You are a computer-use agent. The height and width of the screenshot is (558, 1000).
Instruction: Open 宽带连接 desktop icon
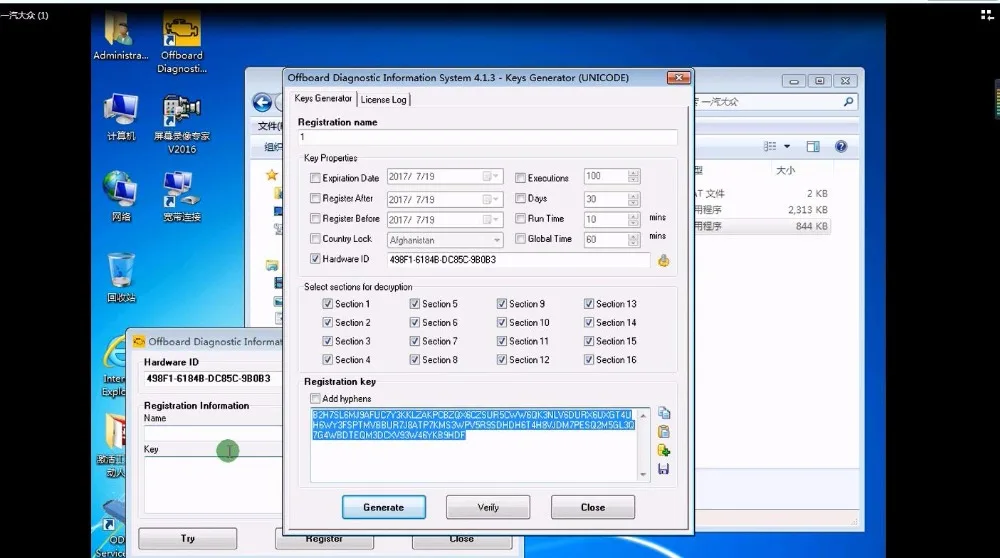point(182,196)
